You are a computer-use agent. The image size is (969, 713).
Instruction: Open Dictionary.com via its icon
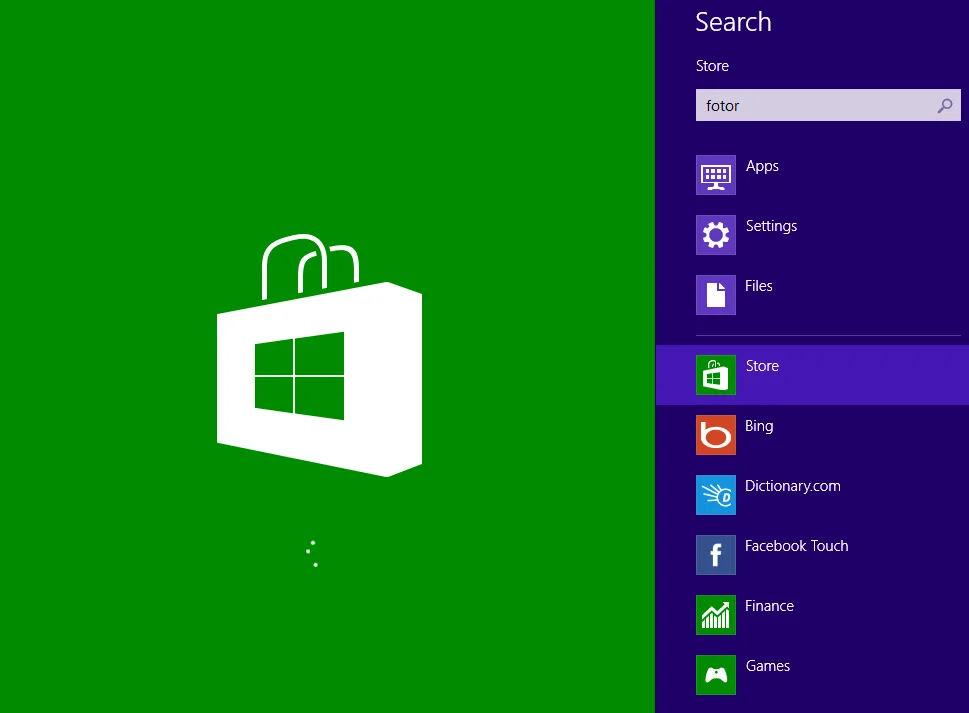[715, 495]
